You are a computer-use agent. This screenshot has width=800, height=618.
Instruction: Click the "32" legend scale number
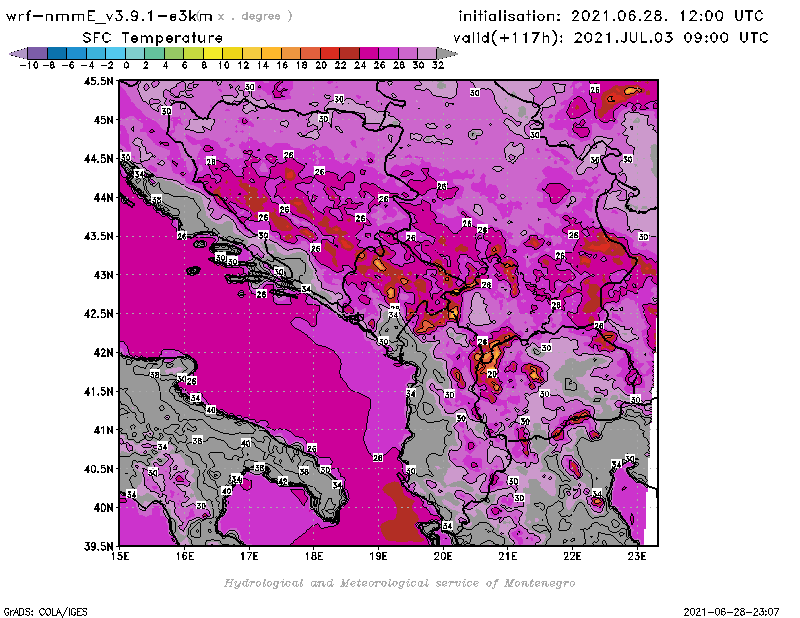click(x=438, y=65)
